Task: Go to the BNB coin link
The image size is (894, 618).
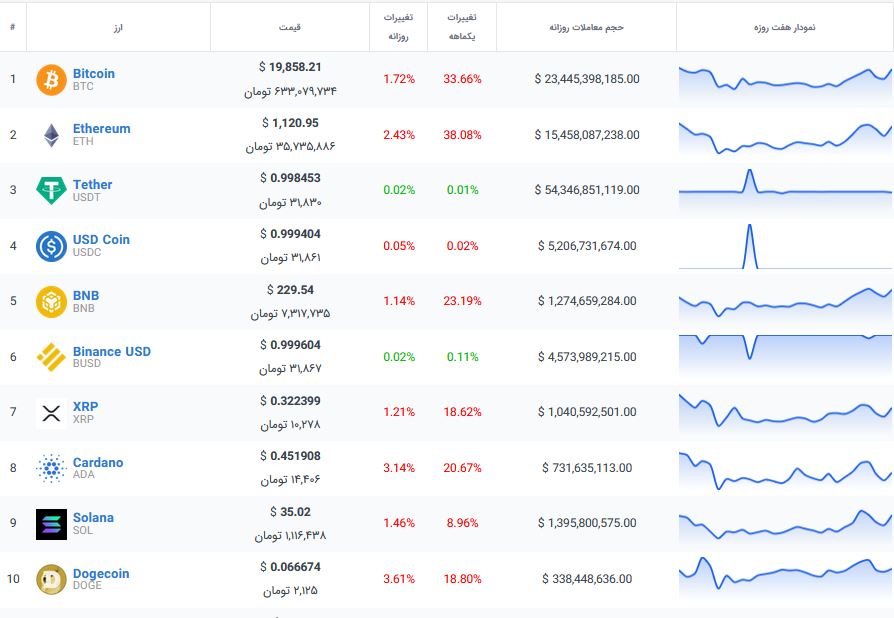Action: pos(86,295)
